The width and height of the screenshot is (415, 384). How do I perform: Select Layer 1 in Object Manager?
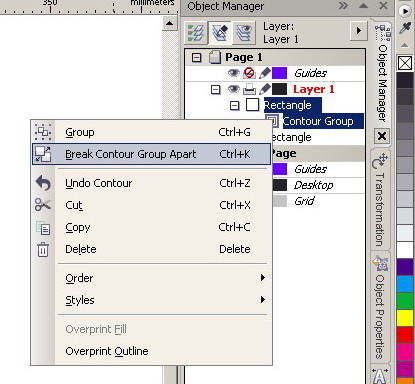point(313,89)
